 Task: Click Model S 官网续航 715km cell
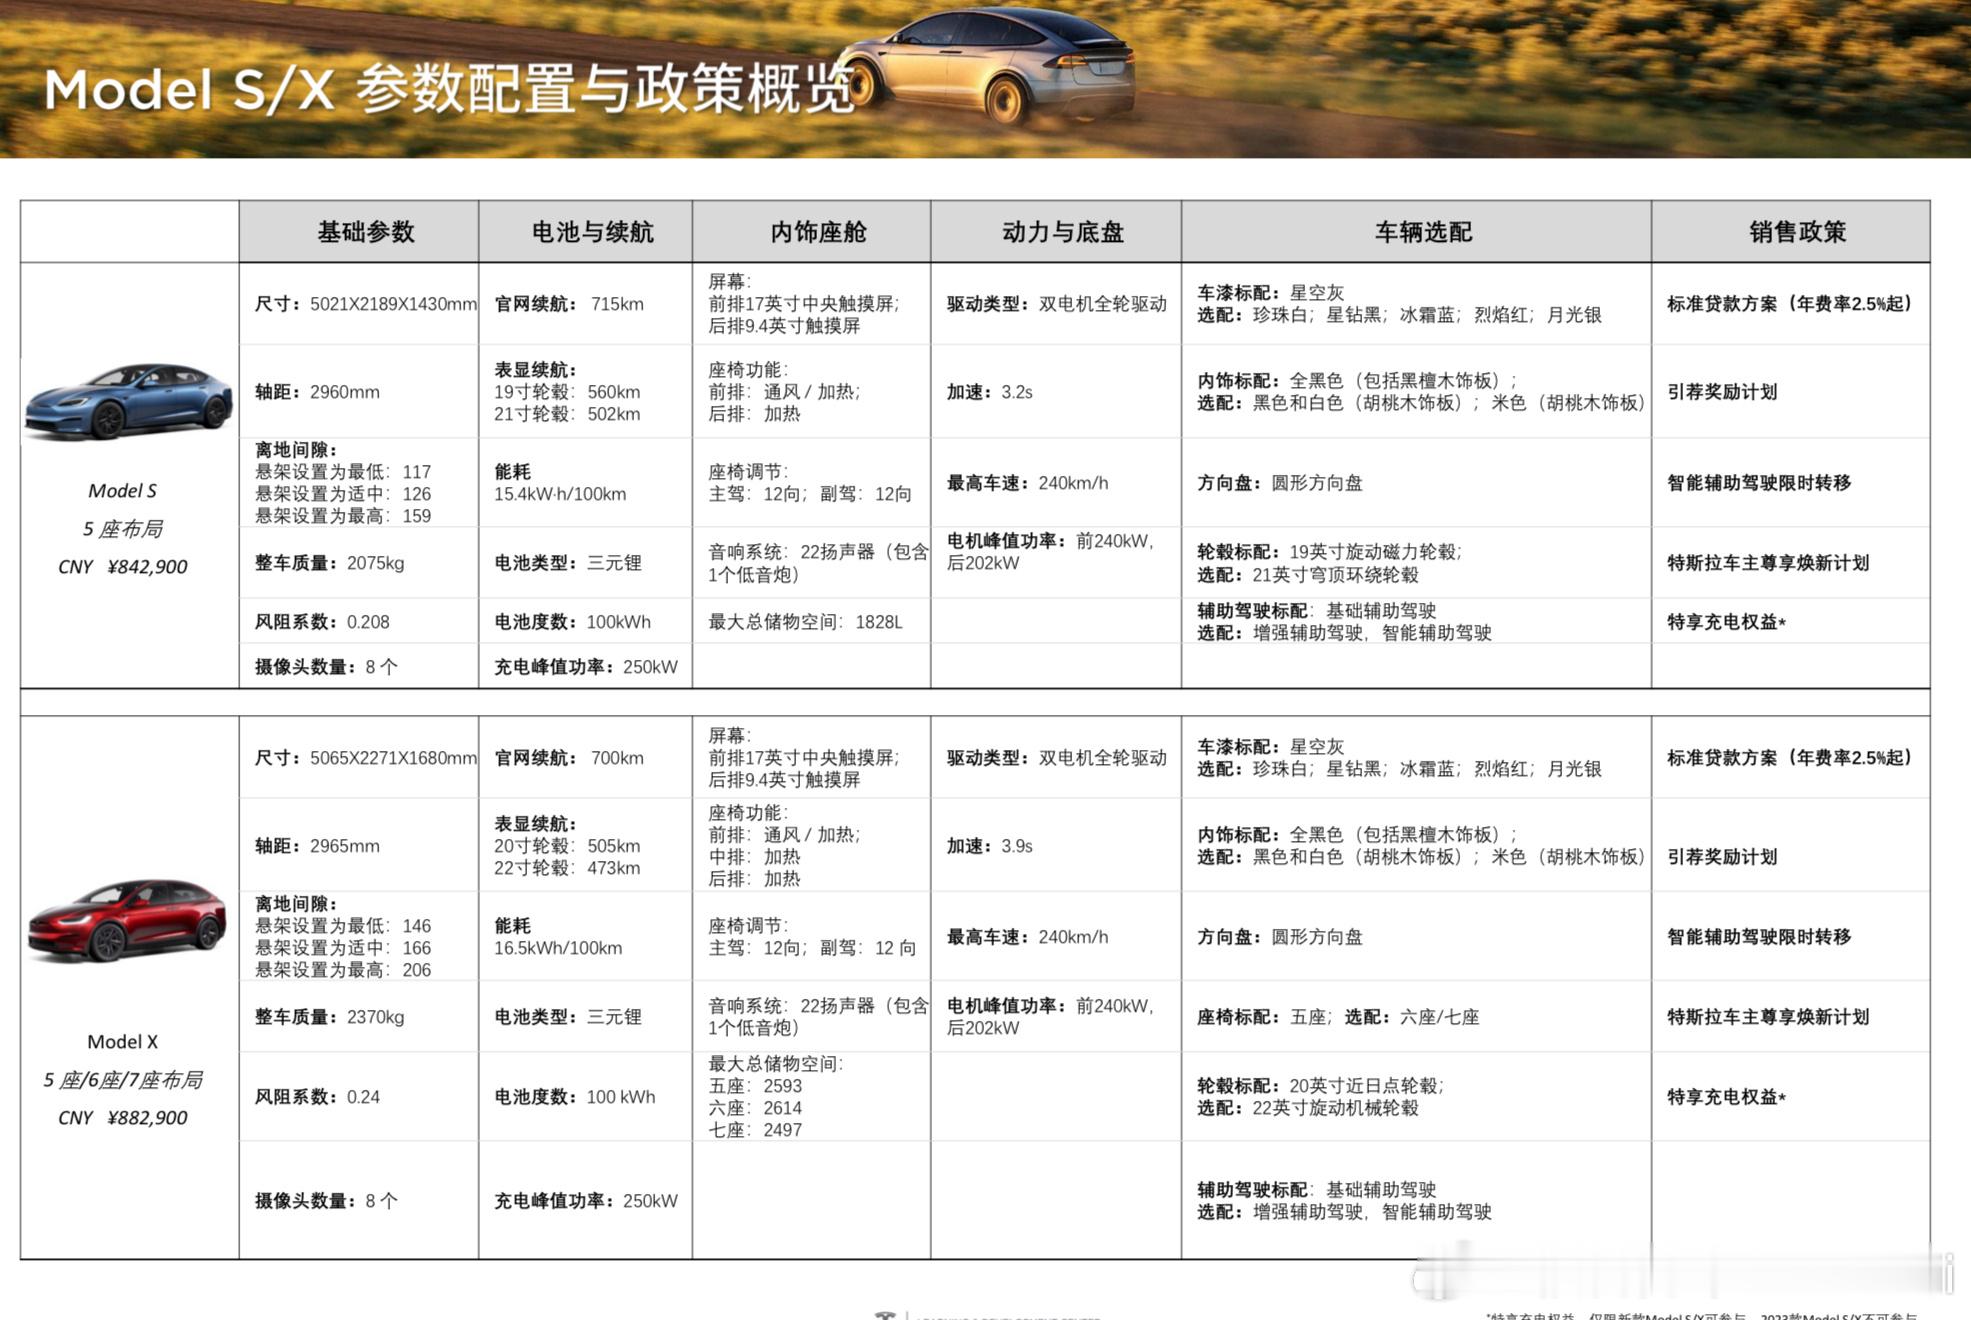point(569,304)
